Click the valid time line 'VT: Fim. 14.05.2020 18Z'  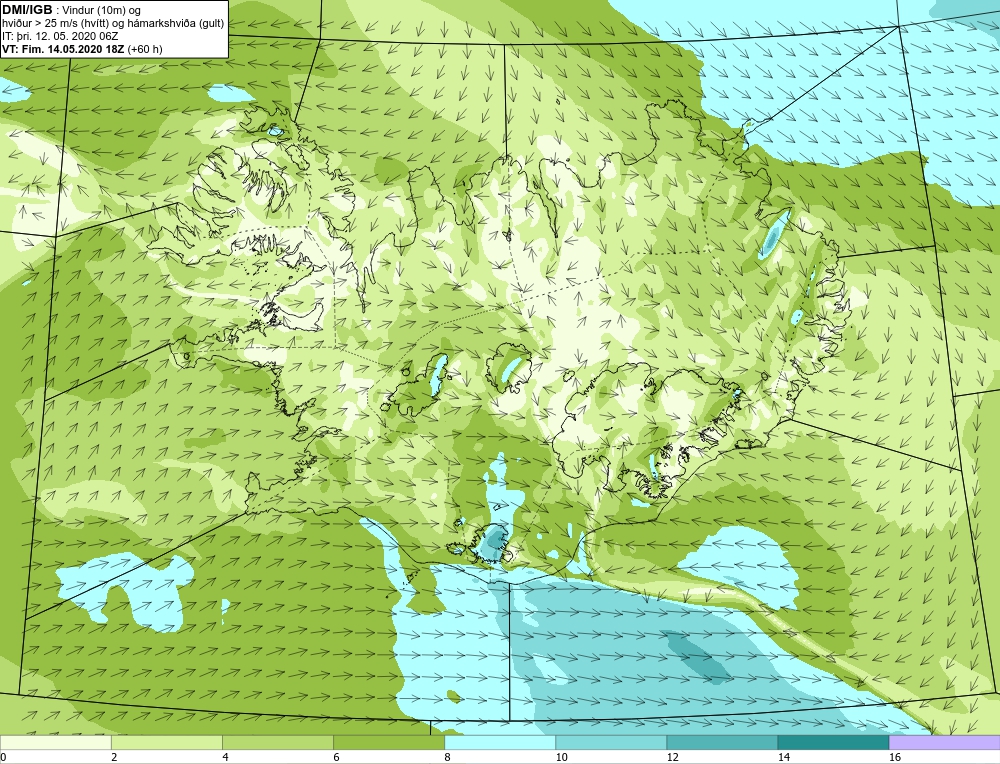point(64,49)
